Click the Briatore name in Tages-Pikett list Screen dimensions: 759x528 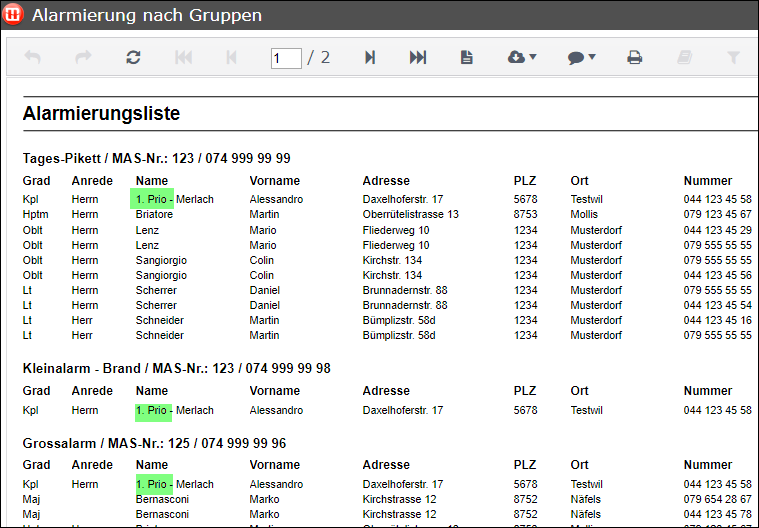[x=154, y=214]
